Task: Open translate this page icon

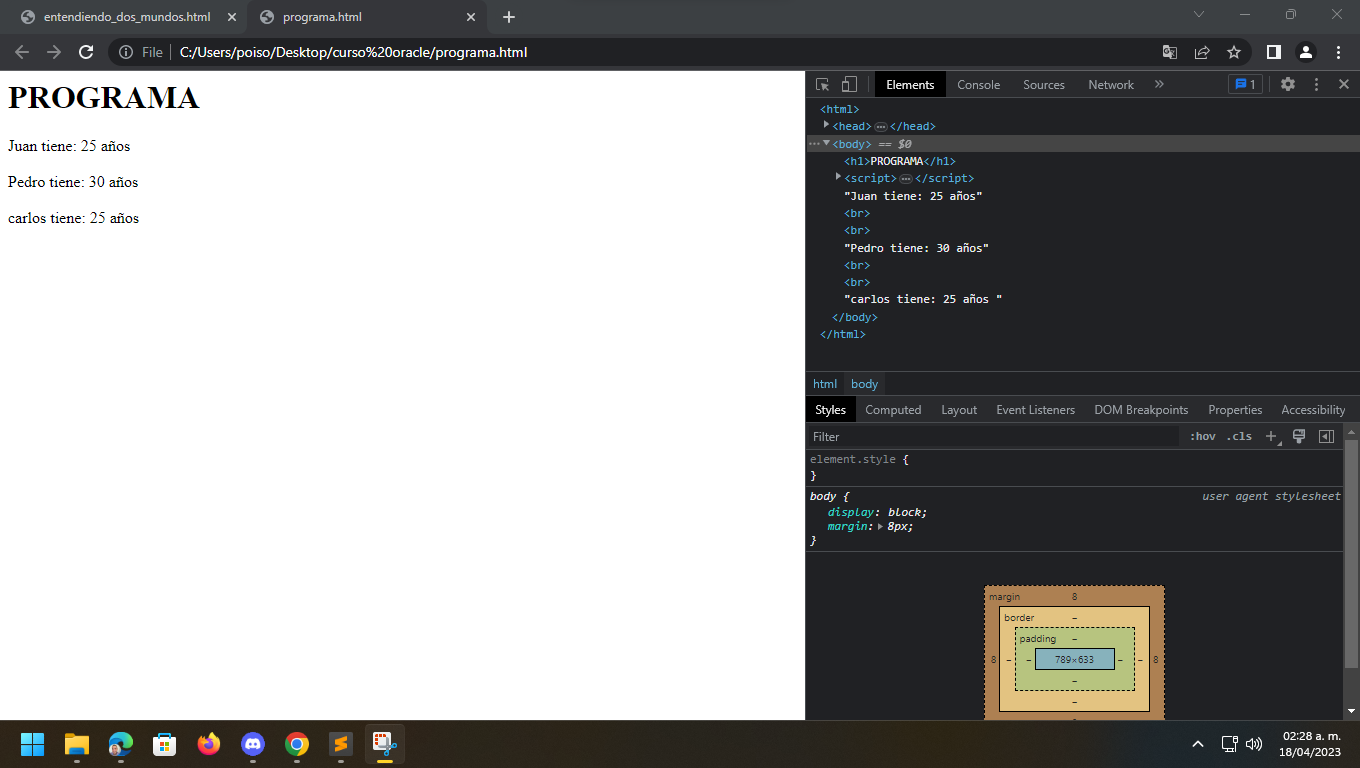Action: 1169,52
